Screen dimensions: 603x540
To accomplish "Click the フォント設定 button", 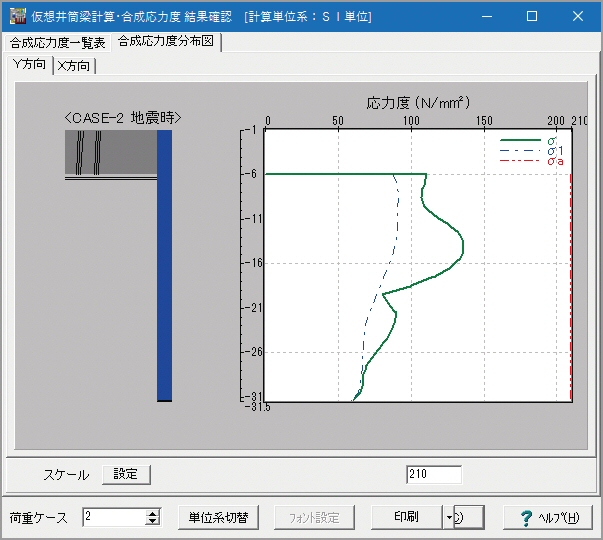I will 314,517.
